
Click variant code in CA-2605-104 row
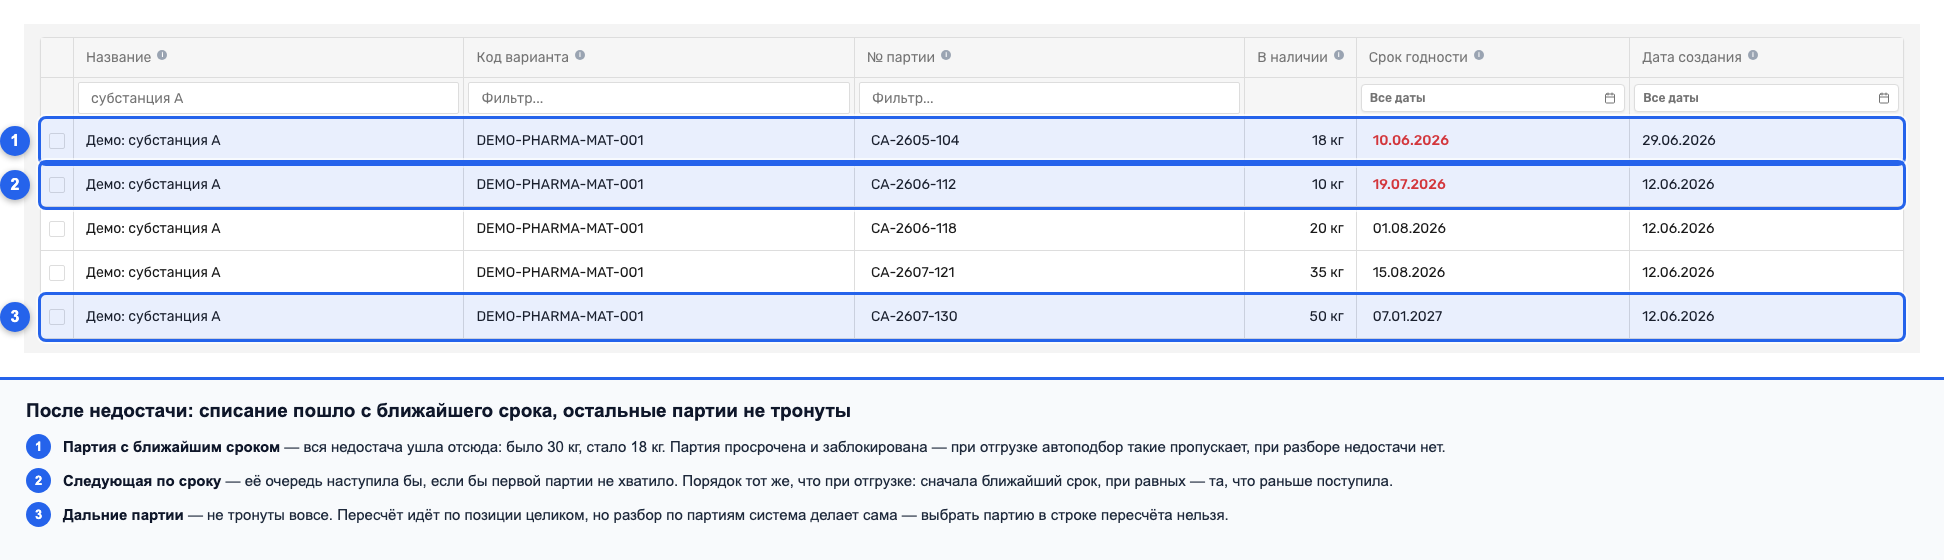tap(560, 140)
